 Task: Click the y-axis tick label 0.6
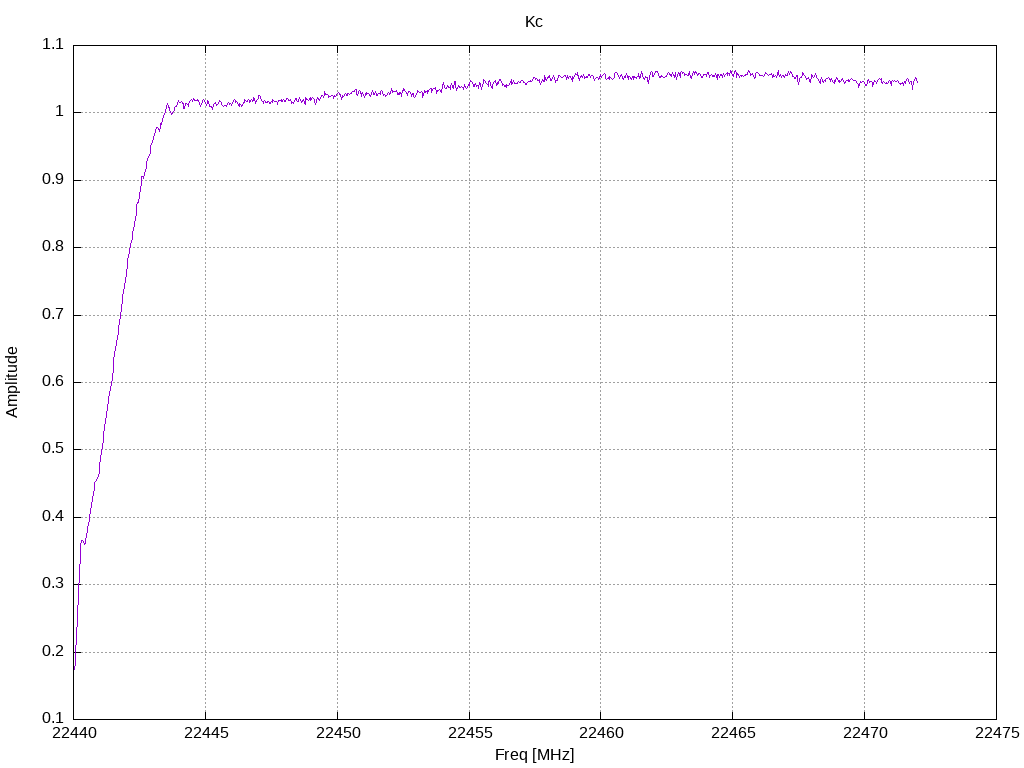[x=53, y=381]
